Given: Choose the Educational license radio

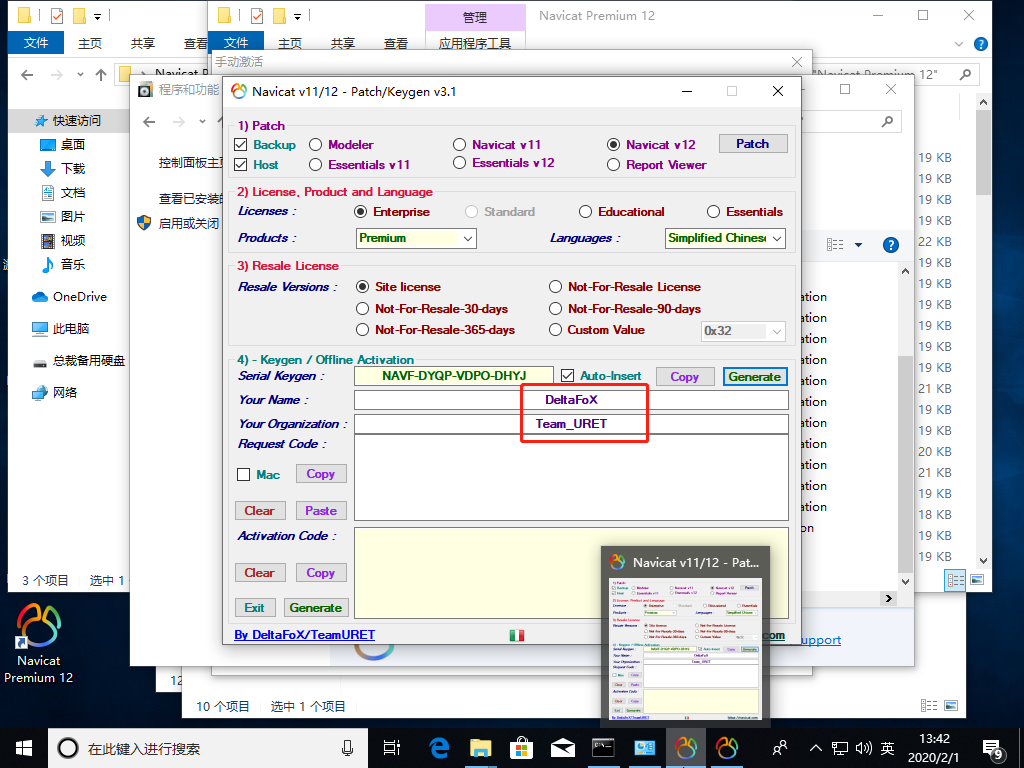Looking at the screenshot, I should [586, 212].
